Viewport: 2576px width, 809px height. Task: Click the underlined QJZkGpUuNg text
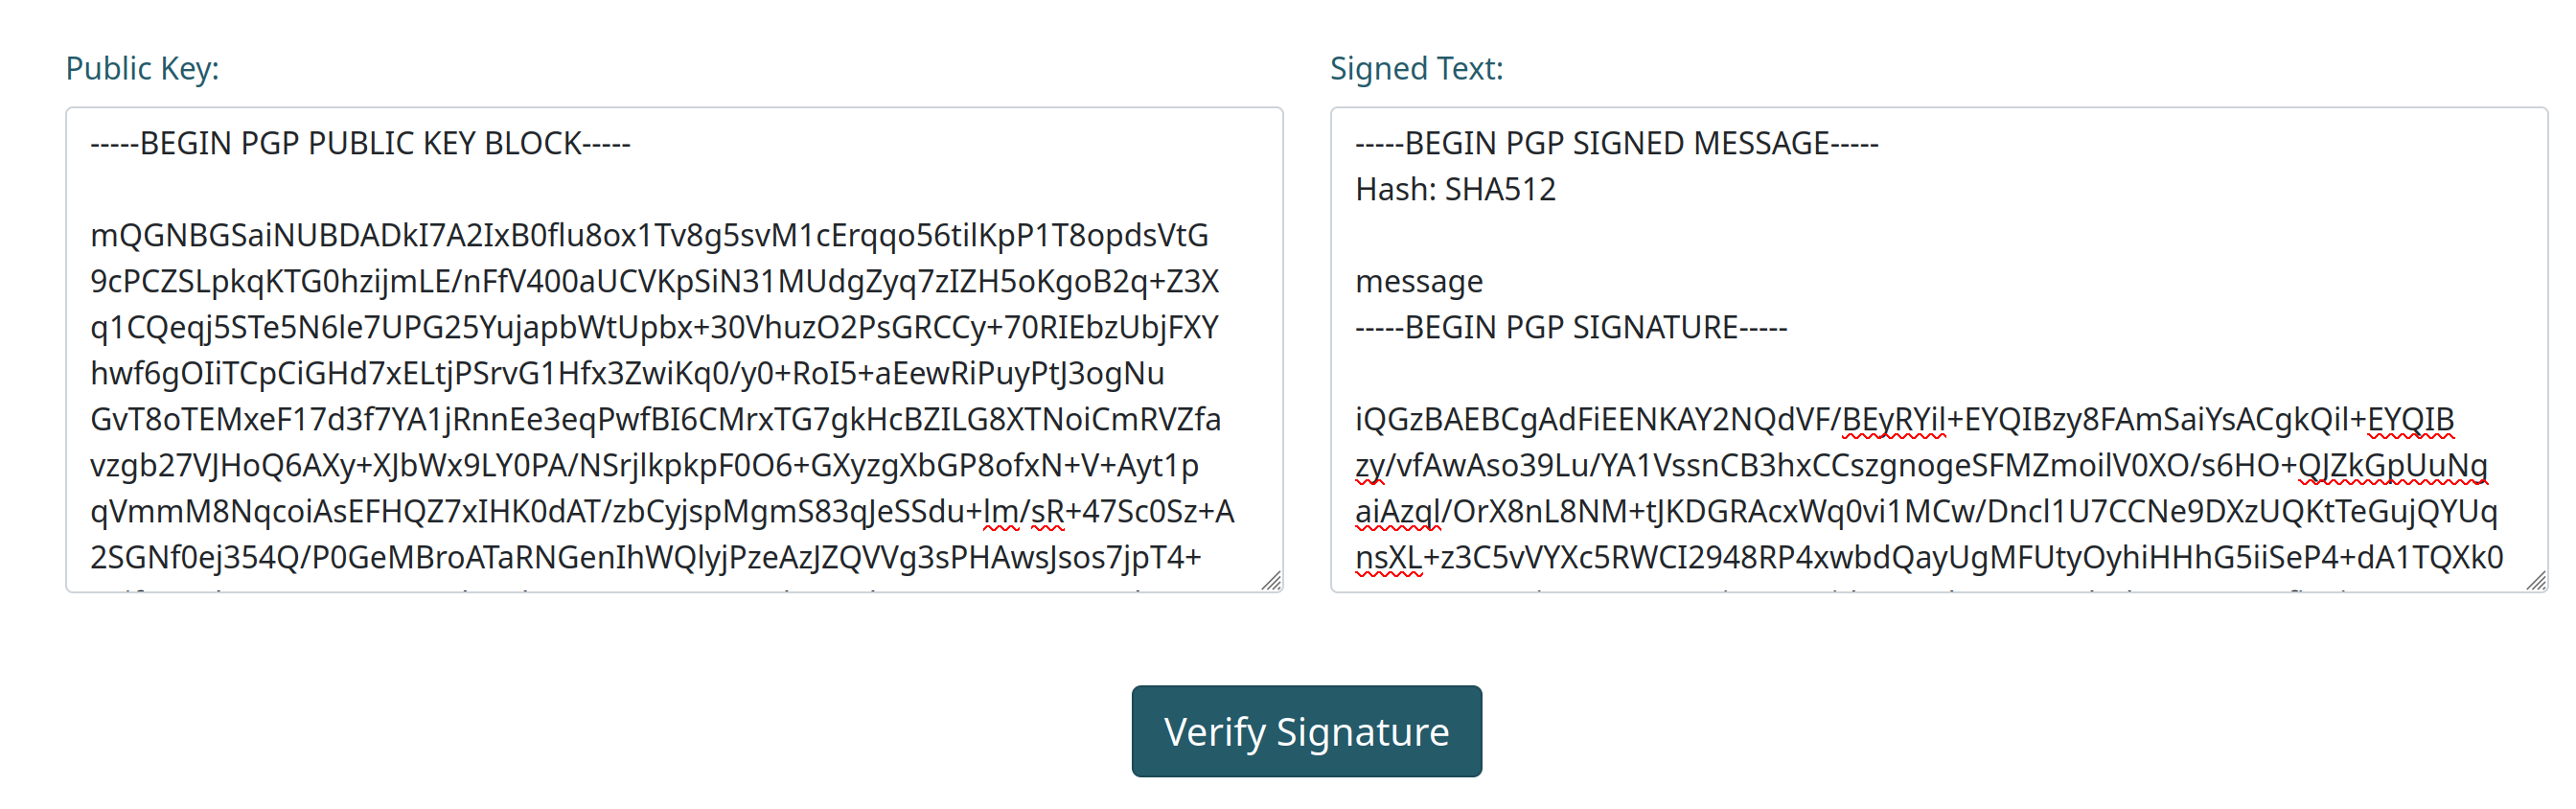(2392, 466)
